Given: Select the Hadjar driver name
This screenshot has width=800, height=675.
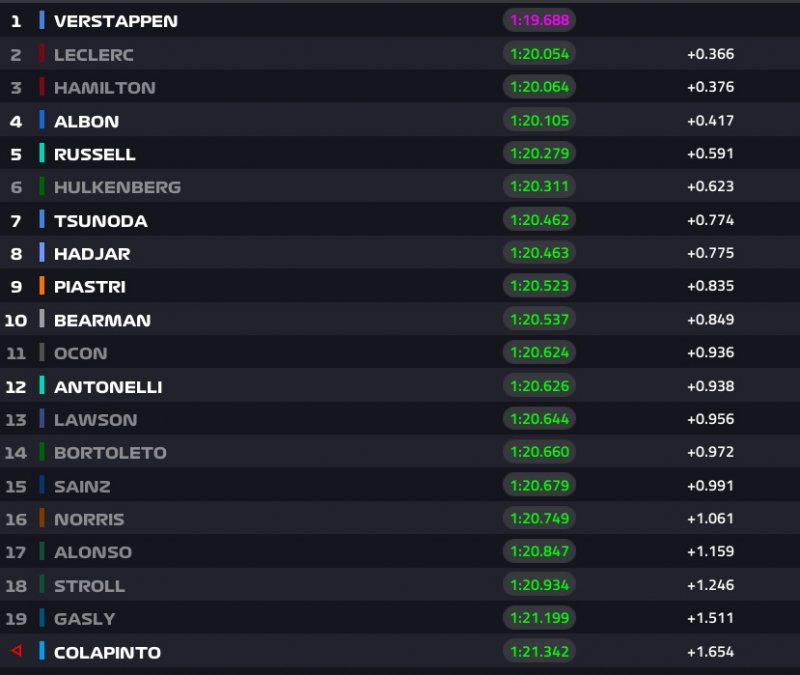Looking at the screenshot, I should click(92, 253).
